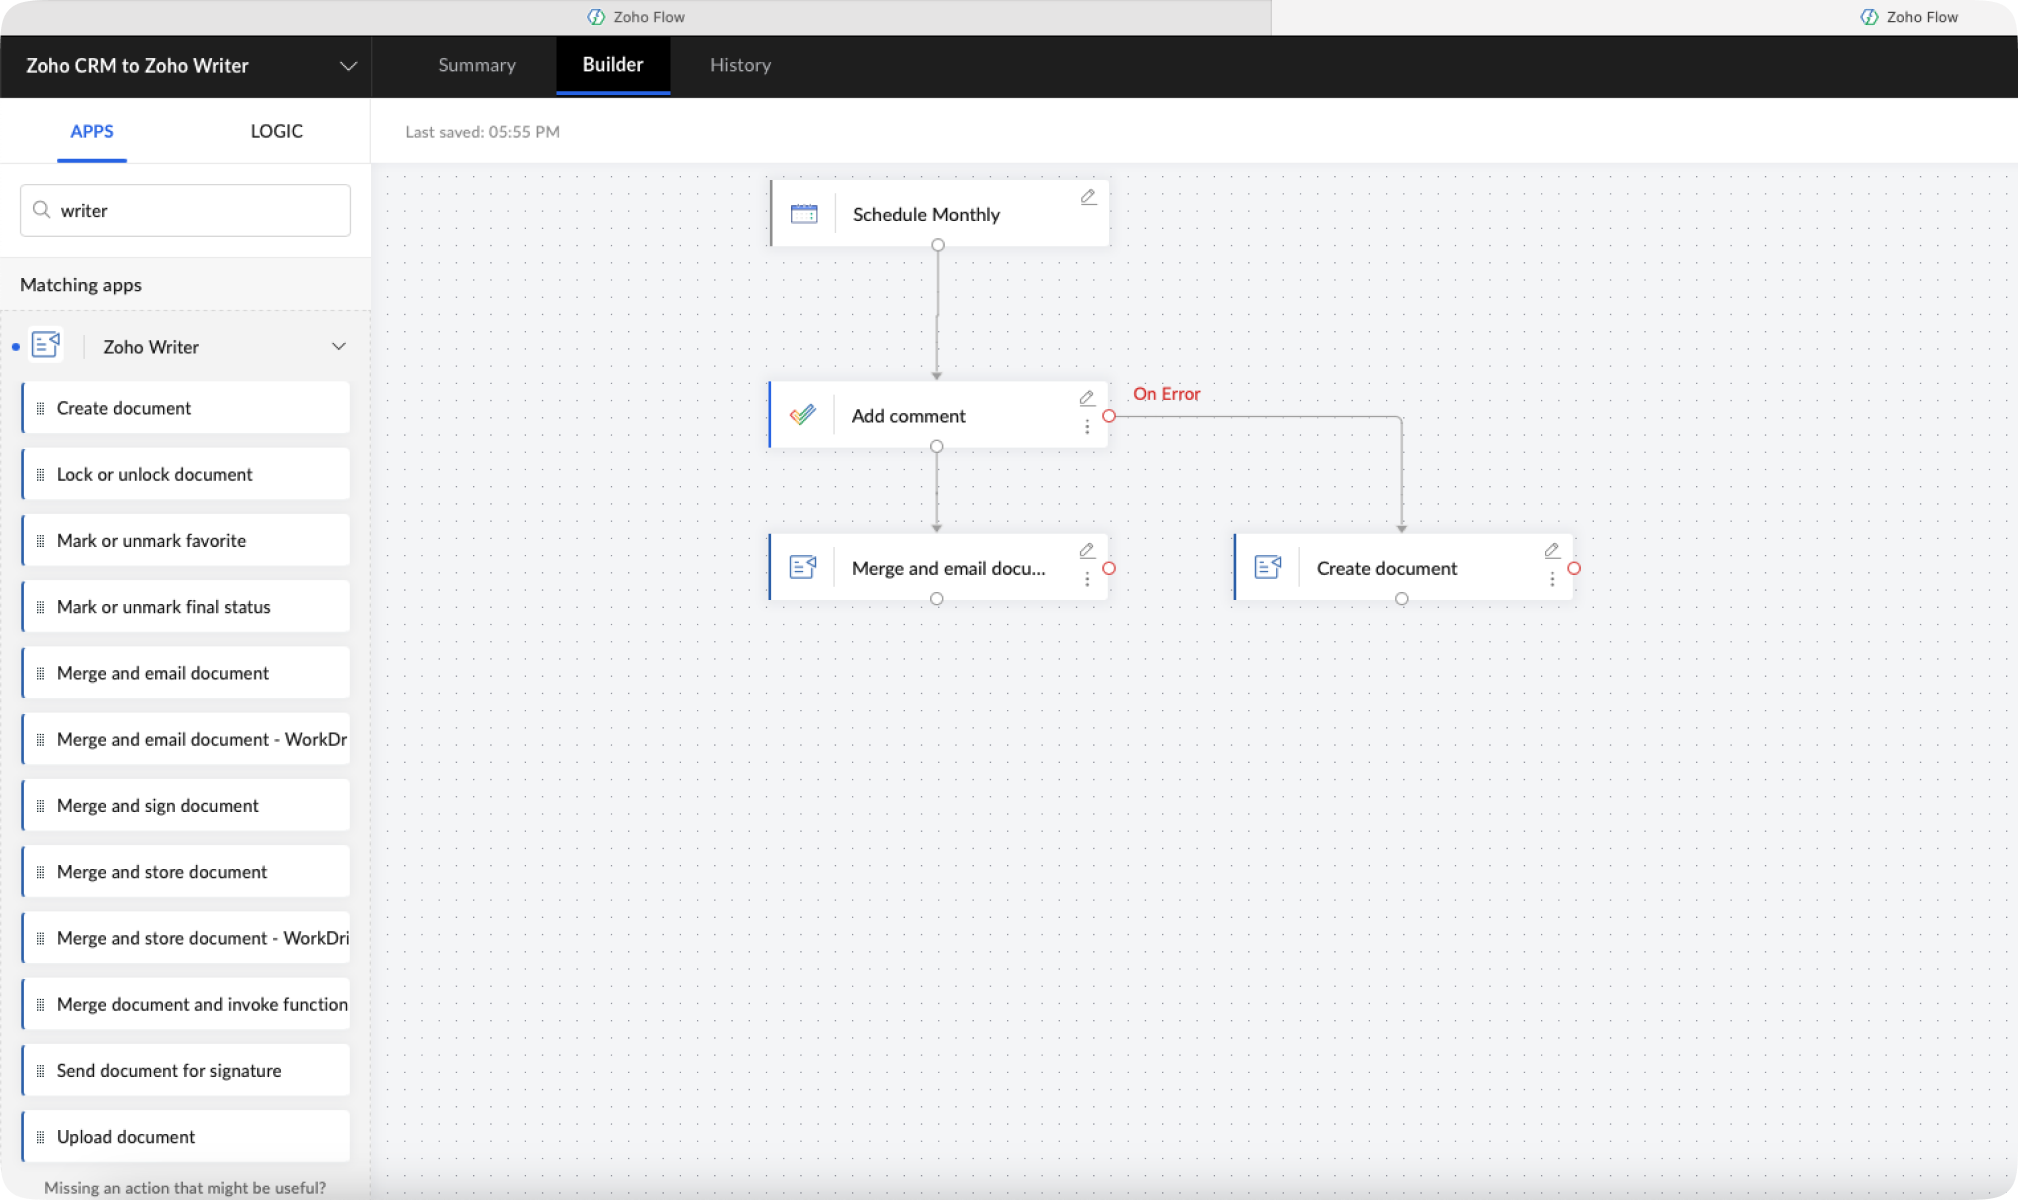The image size is (2018, 1200).
Task: Open three-dot menu on Add comment node
Action: (1087, 427)
